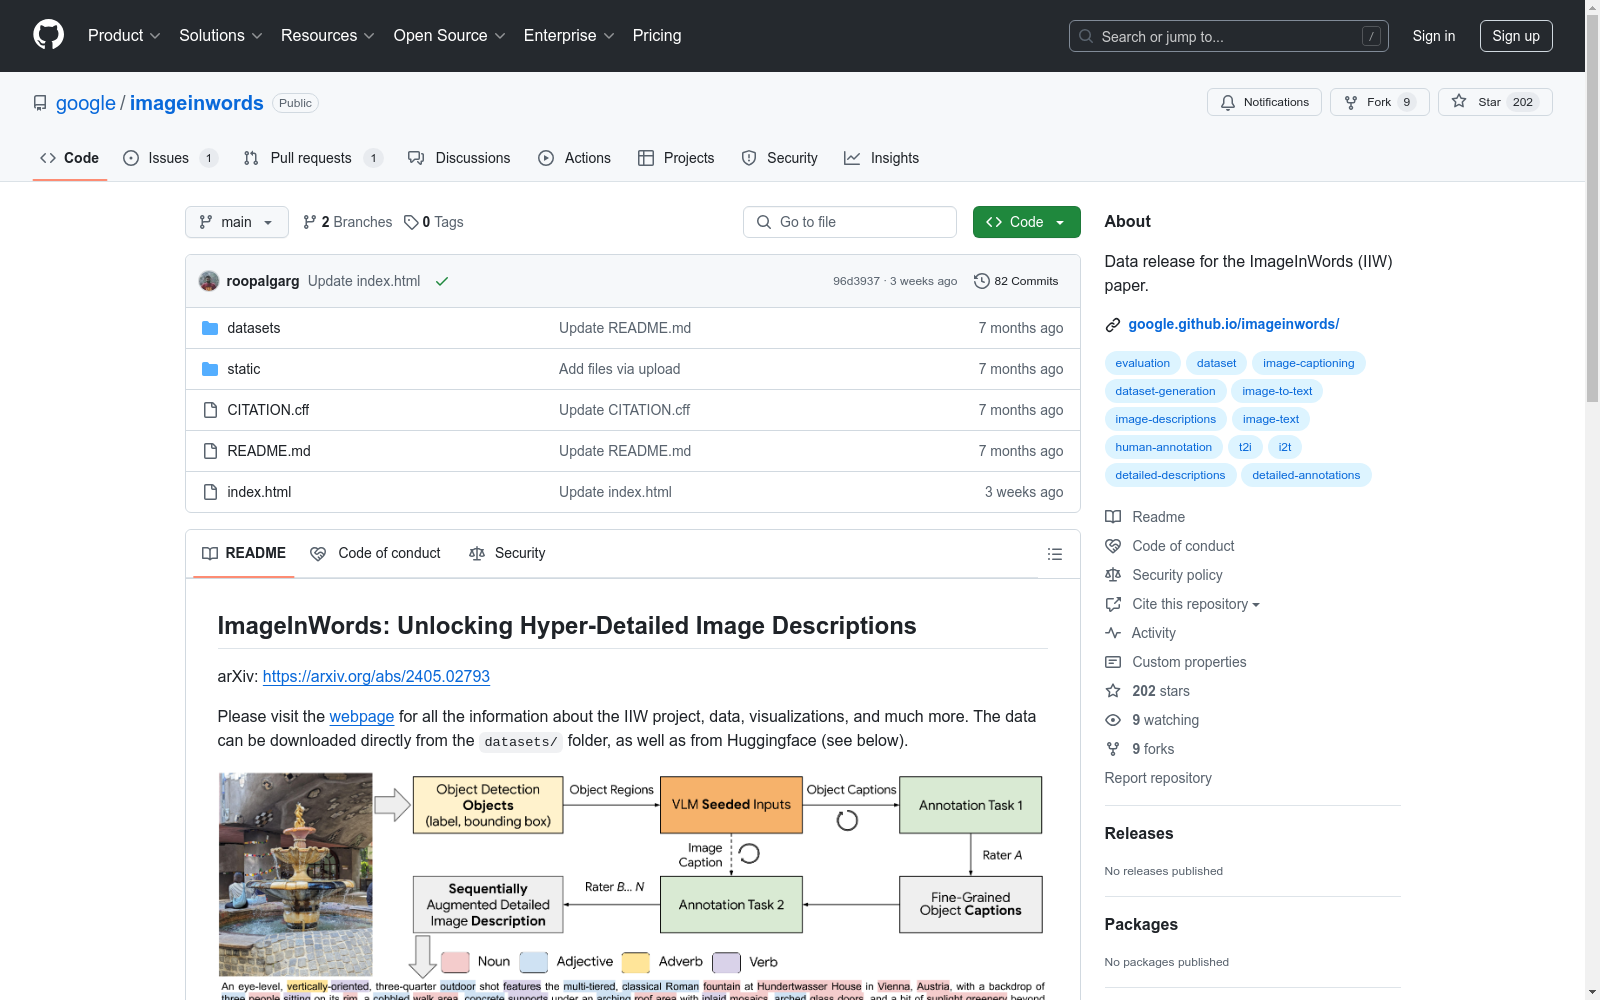The image size is (1600, 1000).
Task: Switch to the Projects tab
Action: coord(676,158)
